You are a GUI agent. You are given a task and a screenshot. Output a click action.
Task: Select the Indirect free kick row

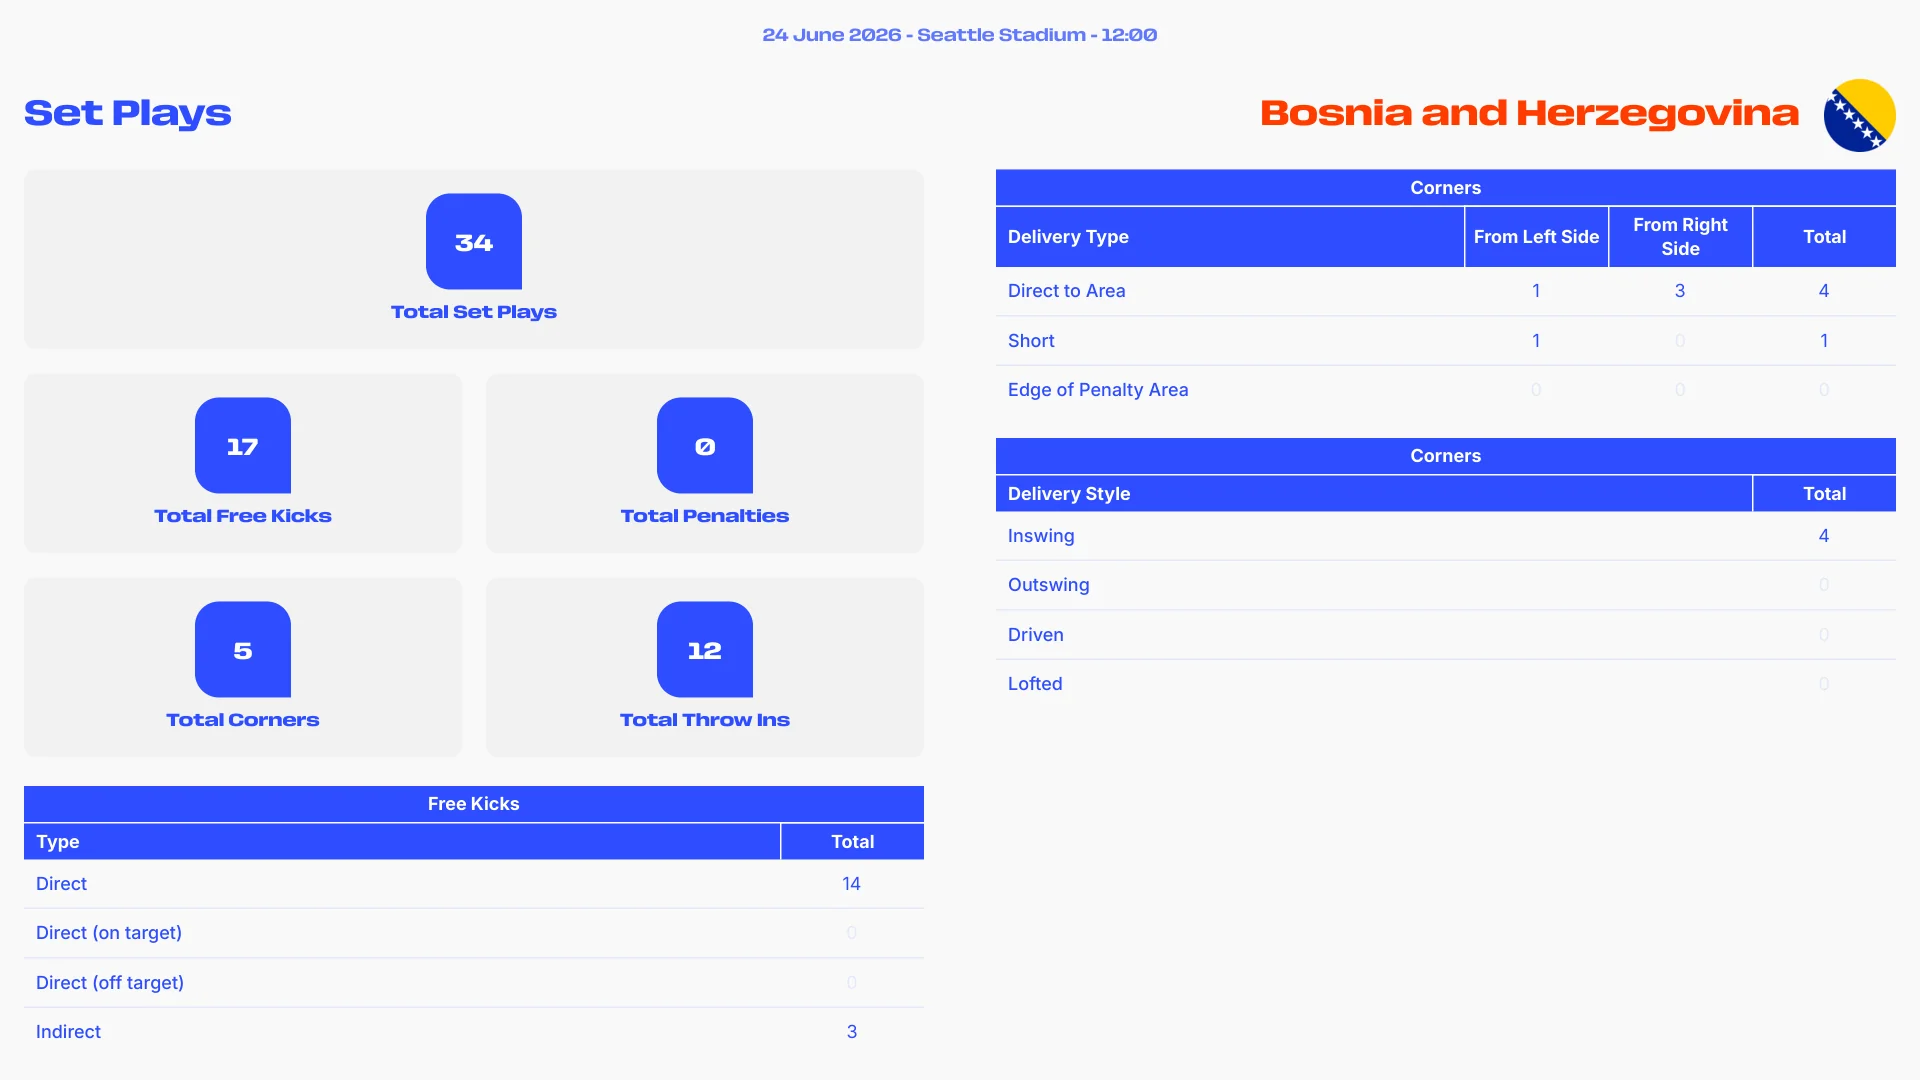474,1032
